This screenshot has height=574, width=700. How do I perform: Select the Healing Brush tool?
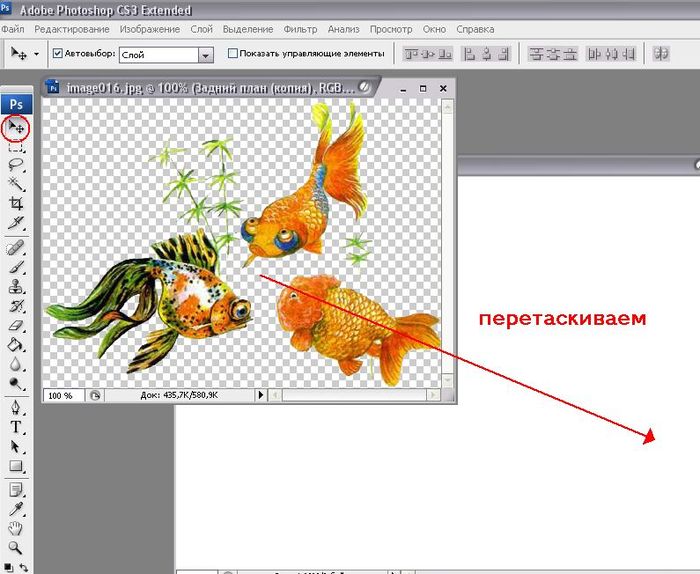pyautogui.click(x=16, y=247)
